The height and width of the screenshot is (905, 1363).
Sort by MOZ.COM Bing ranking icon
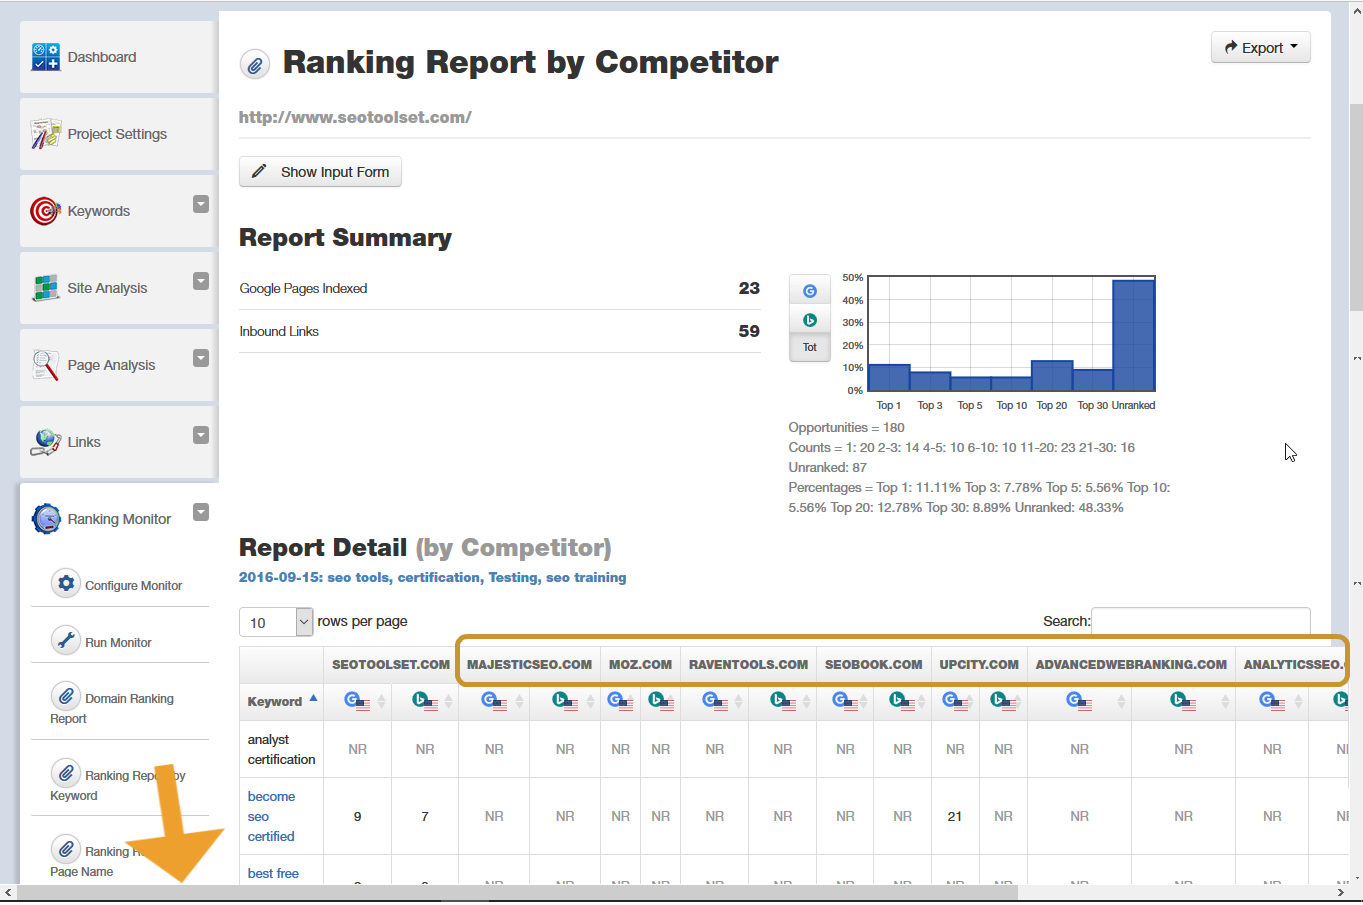click(660, 701)
